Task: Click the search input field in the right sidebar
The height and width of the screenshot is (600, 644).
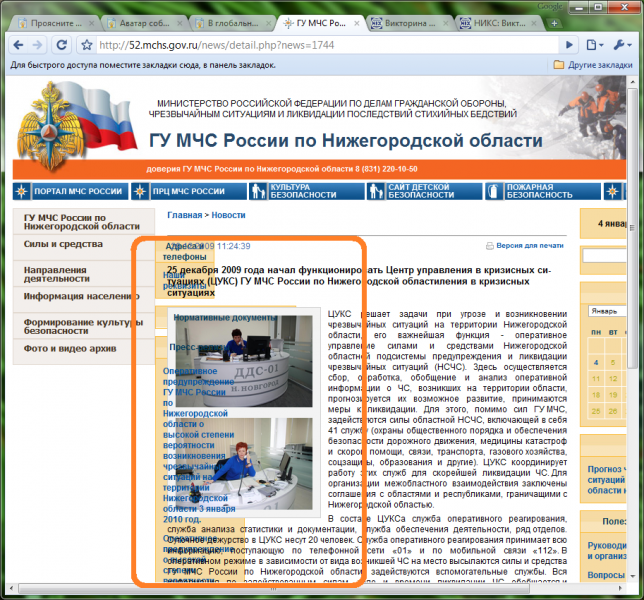Action: [605, 256]
